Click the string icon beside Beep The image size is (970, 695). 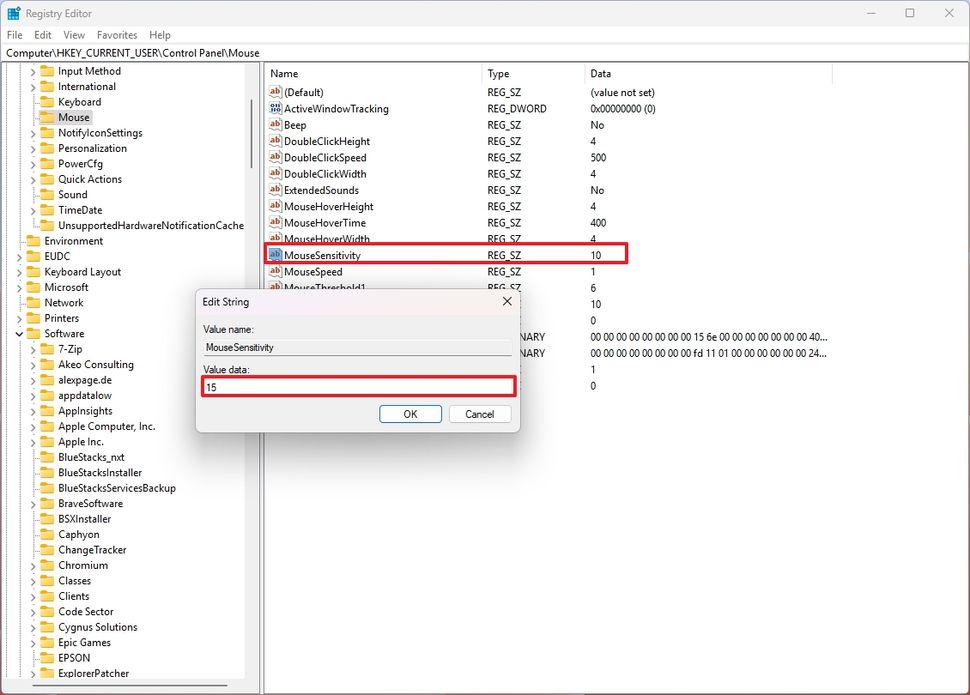click(275, 124)
